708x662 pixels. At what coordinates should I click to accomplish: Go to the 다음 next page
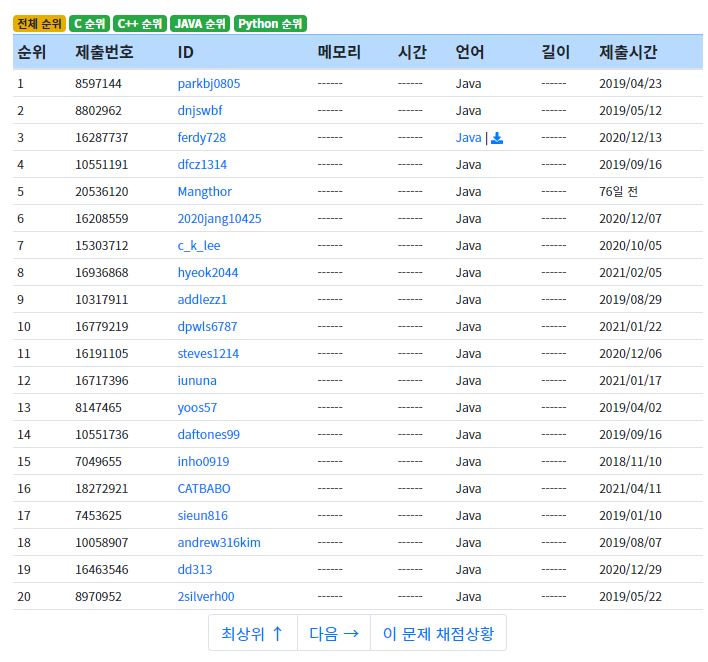pos(334,633)
